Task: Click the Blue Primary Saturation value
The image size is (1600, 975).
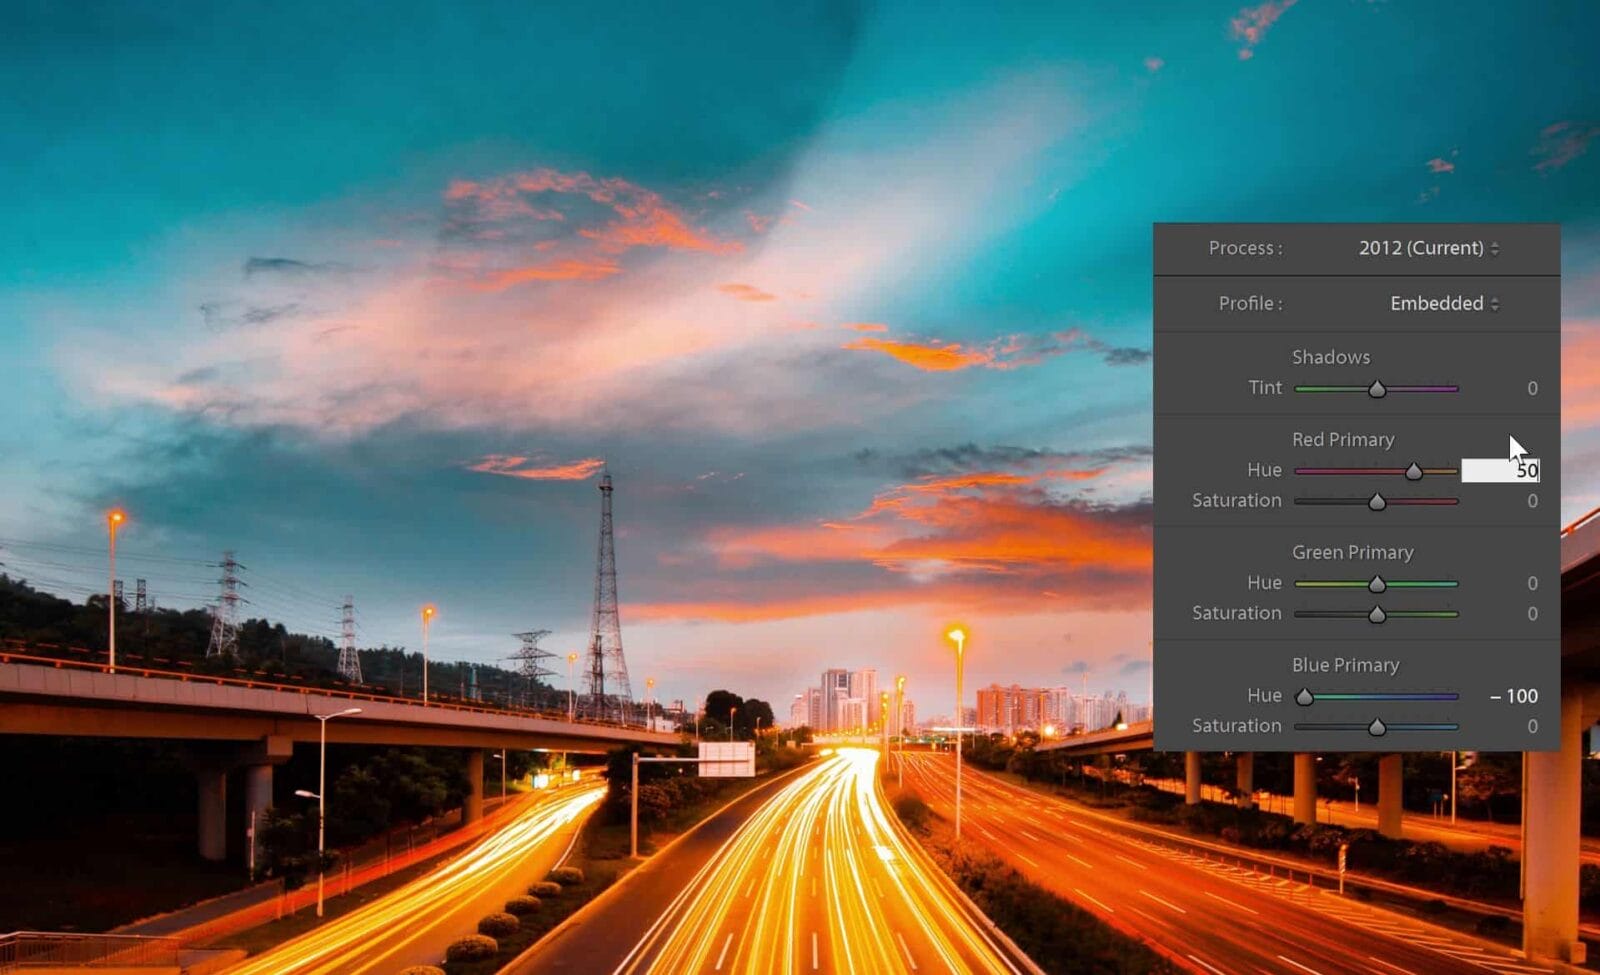Action: coord(1531,726)
